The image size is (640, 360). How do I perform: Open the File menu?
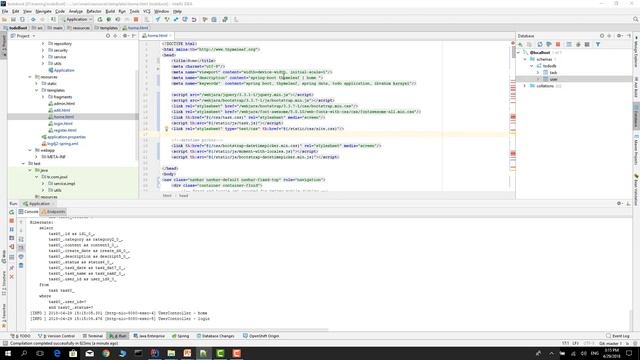tap(5, 11)
